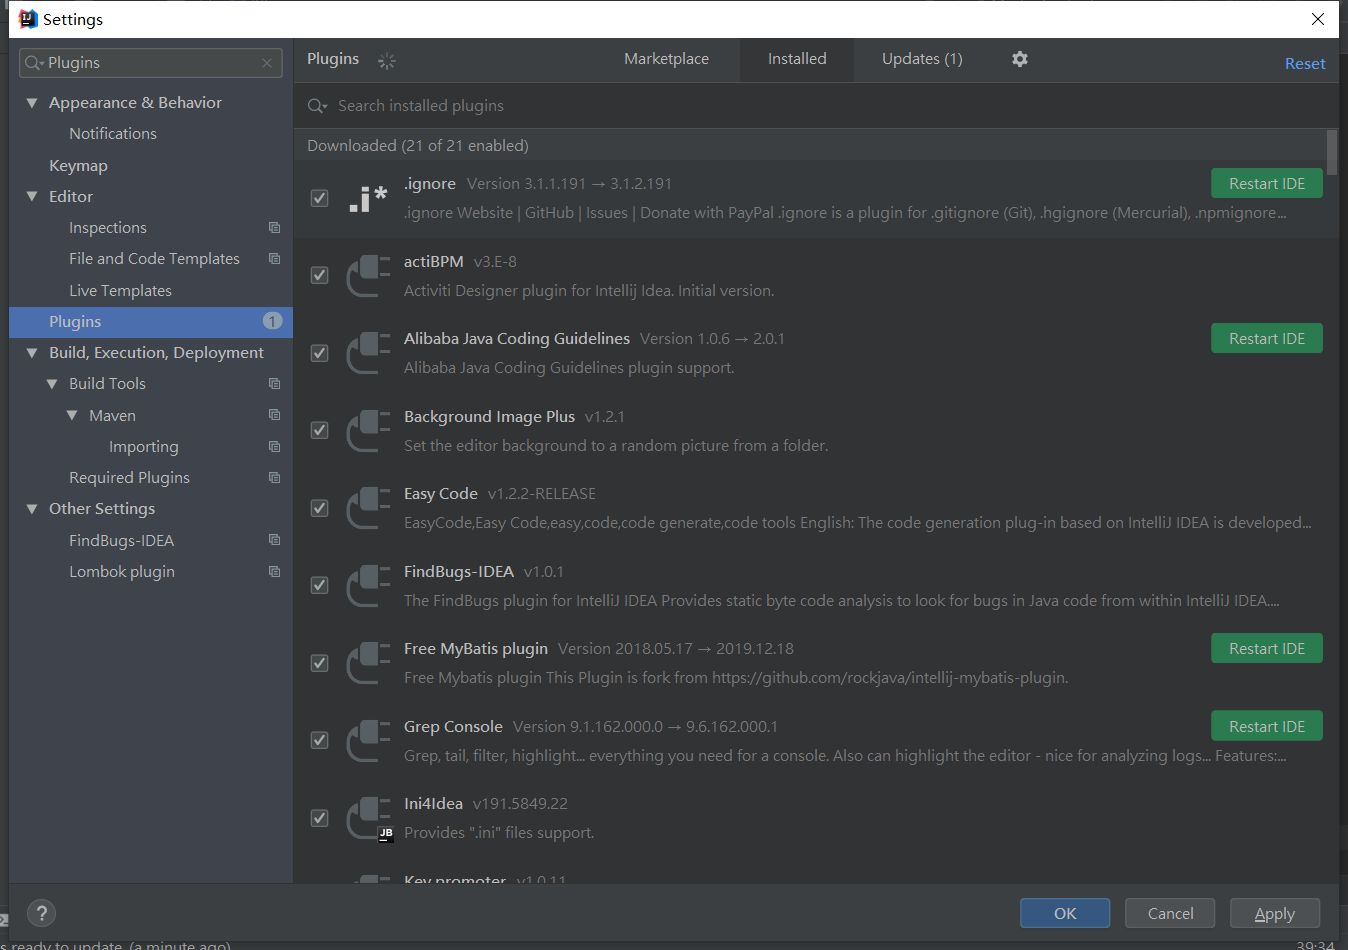Toggle the Grep Console plugin checkbox

pyautogui.click(x=320, y=740)
